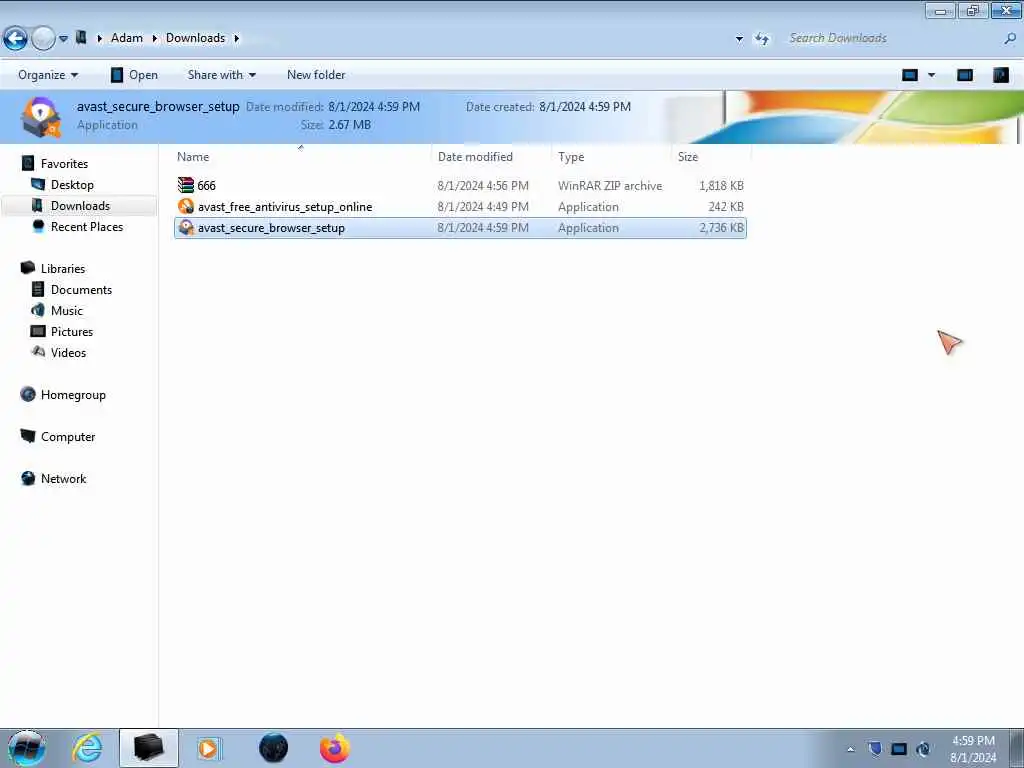1024x768 pixels.
Task: Click the dark round taskbar app icon
Action: coord(273,748)
